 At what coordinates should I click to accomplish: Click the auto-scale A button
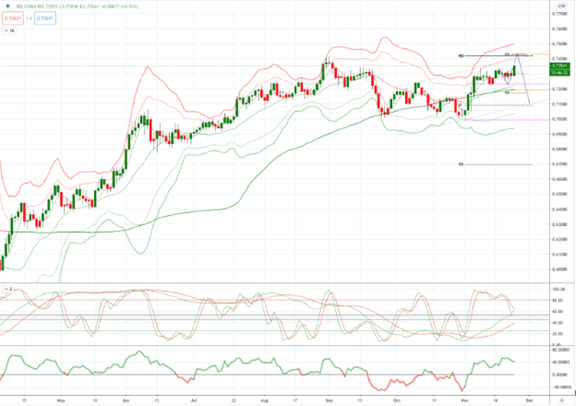pos(561,400)
